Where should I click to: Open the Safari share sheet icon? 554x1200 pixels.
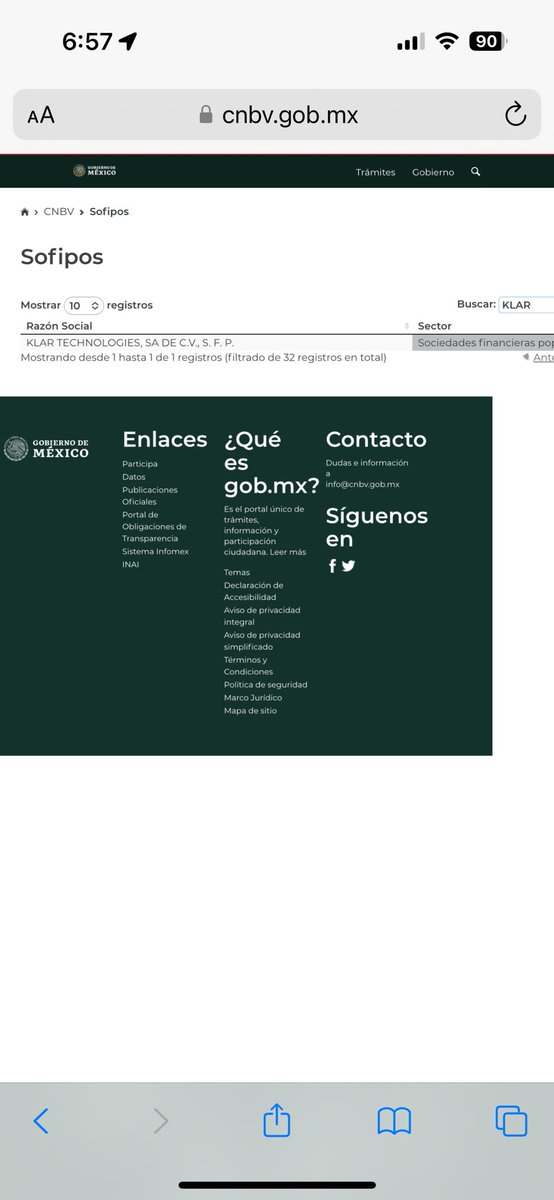pyautogui.click(x=277, y=1119)
